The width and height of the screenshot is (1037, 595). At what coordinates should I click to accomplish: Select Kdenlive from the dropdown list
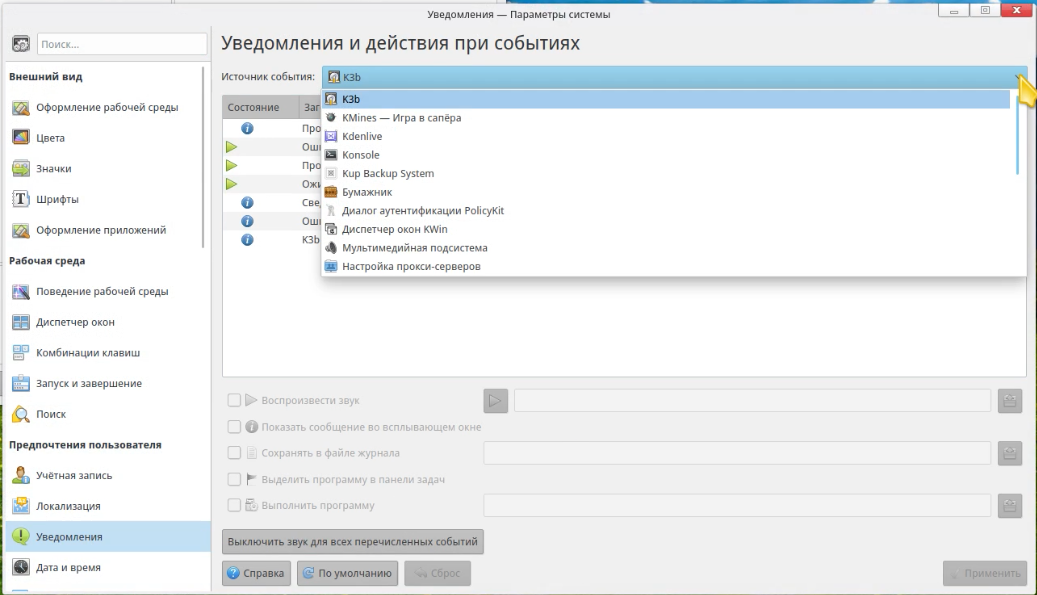click(x=666, y=136)
